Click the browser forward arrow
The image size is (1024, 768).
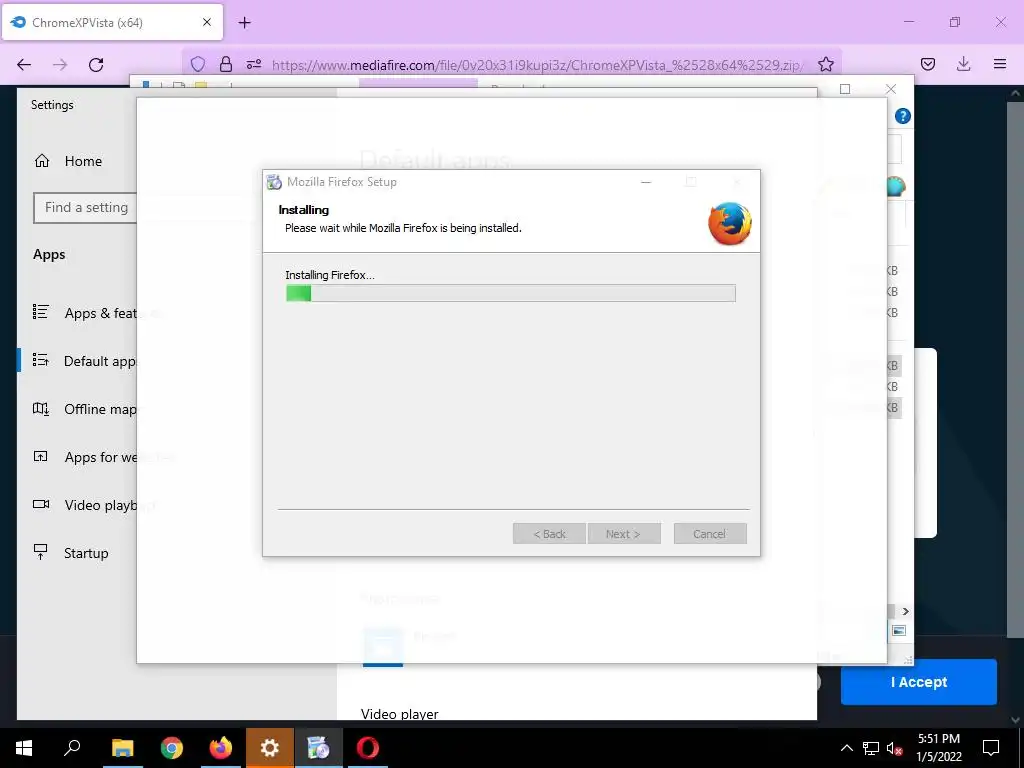(x=60, y=64)
